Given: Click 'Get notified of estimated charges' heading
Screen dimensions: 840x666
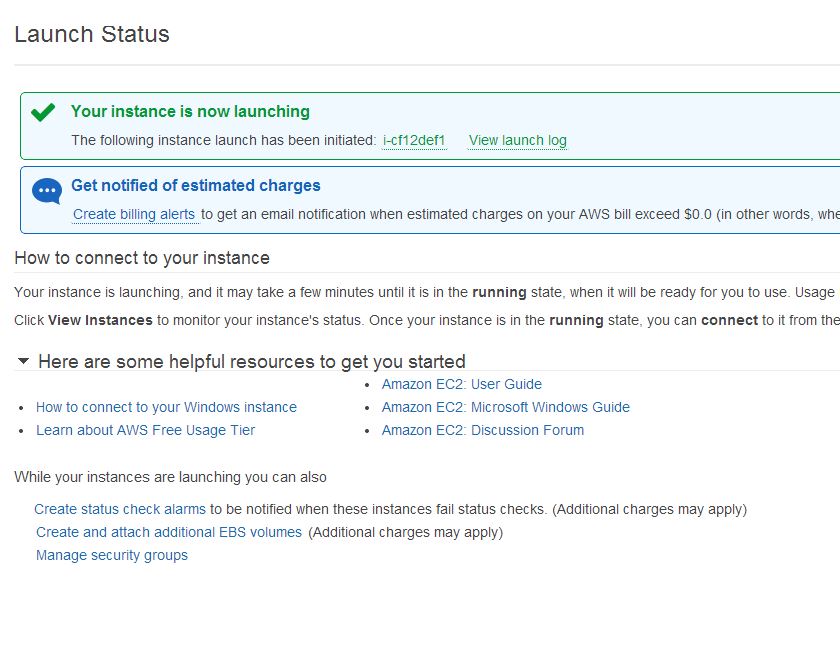Looking at the screenshot, I should click(x=195, y=186).
